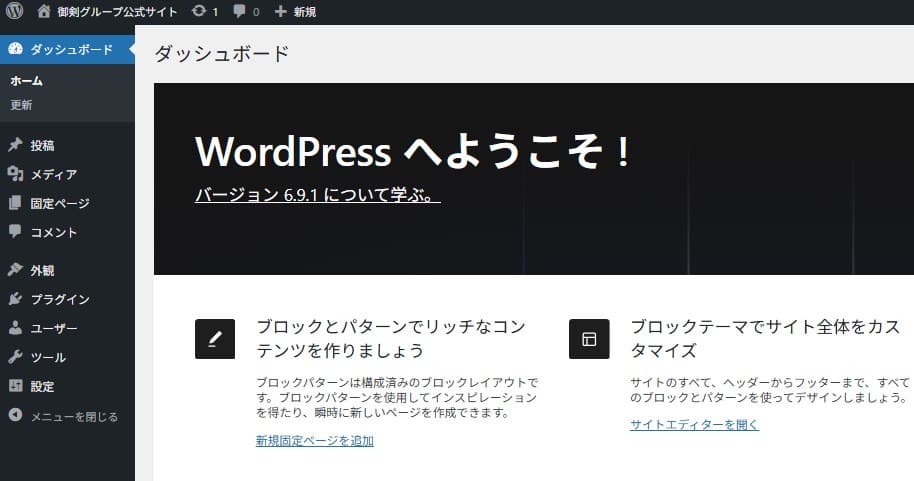Click the 投稿 pushpin icon

point(15,145)
